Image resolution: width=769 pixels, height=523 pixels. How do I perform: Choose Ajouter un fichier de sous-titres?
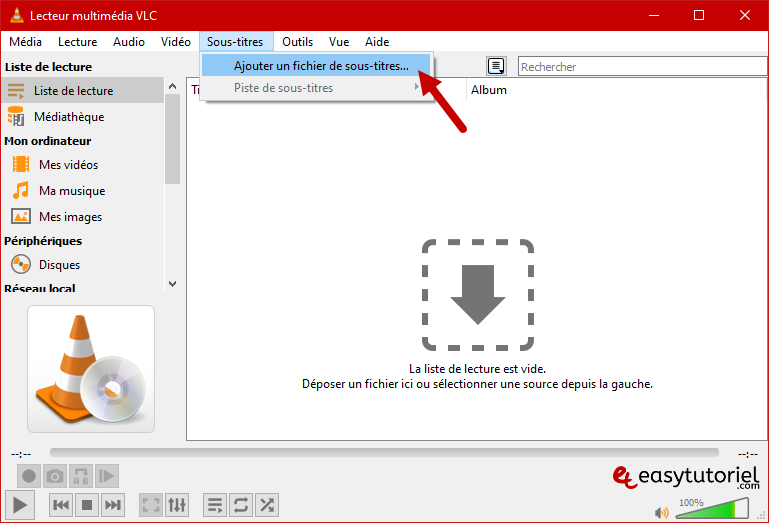(316, 66)
